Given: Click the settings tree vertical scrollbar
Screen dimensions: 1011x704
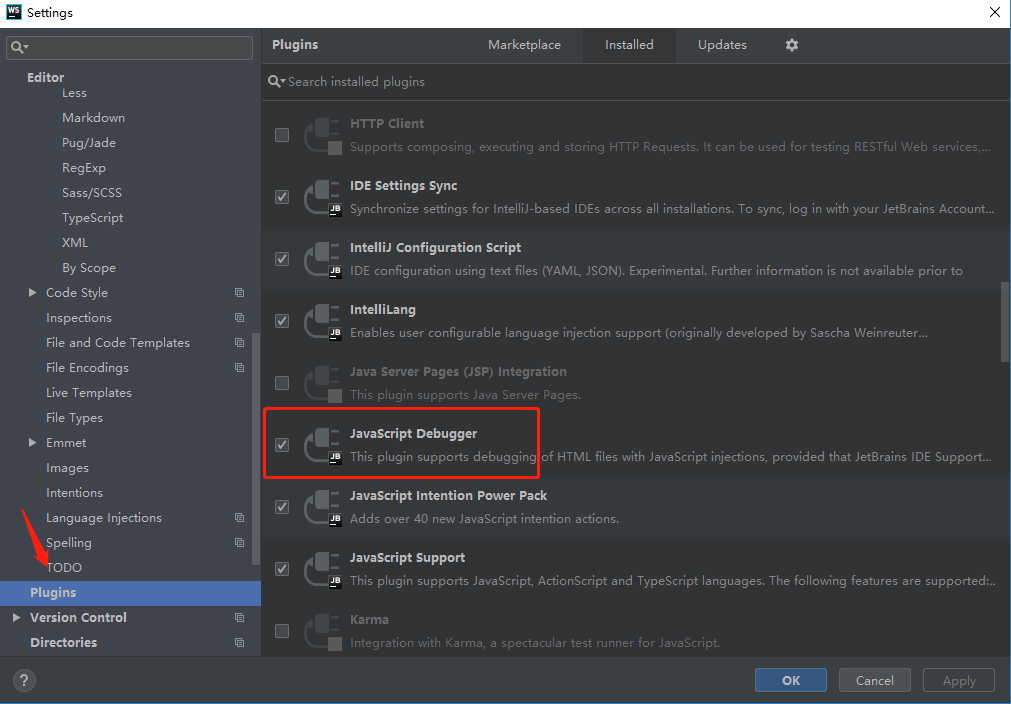Looking at the screenshot, I should (x=256, y=449).
